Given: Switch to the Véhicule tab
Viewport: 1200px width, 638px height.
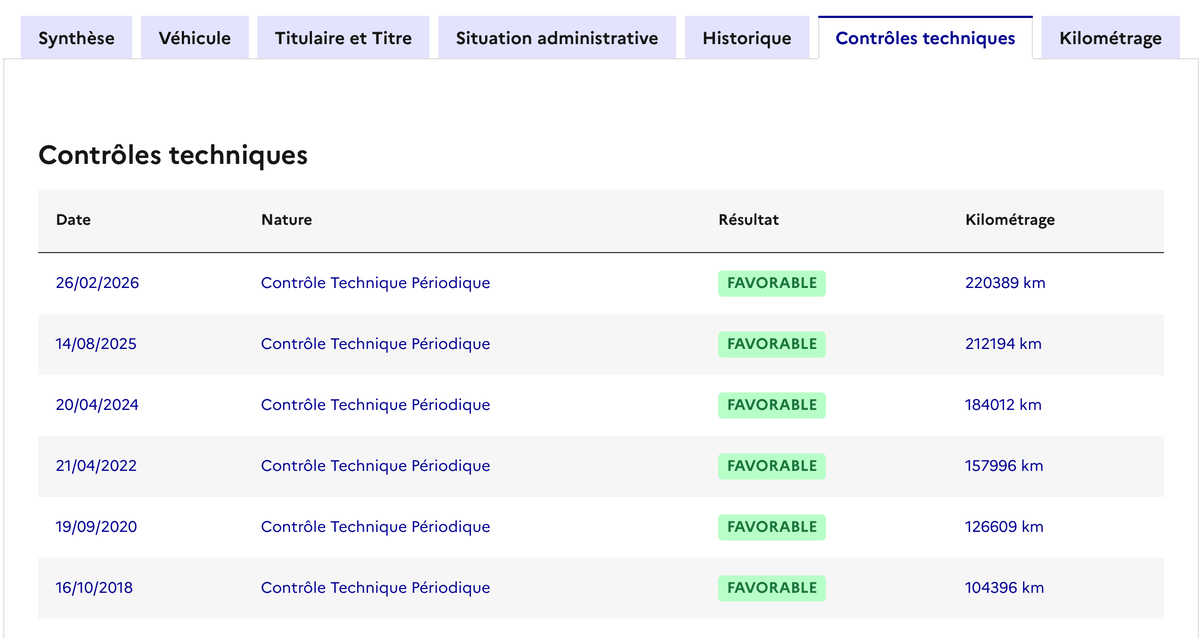Looking at the screenshot, I should pos(194,38).
